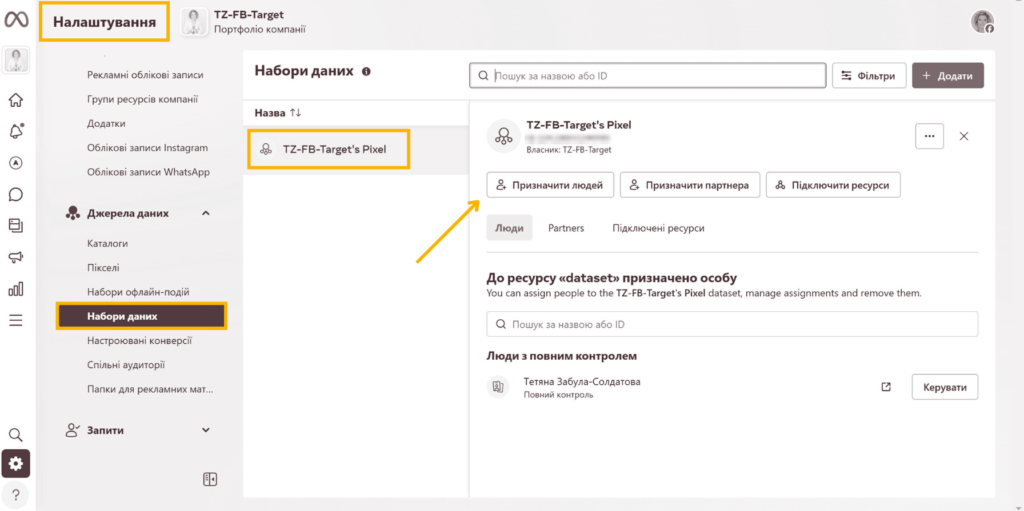Switch to the Partners tab

pyautogui.click(x=566, y=228)
